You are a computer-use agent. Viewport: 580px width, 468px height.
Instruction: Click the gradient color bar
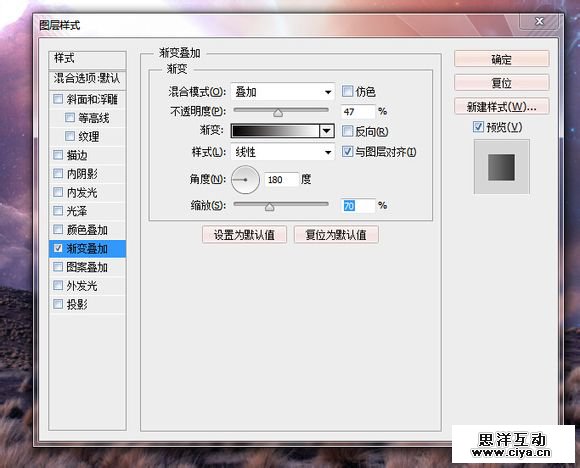tap(275, 131)
